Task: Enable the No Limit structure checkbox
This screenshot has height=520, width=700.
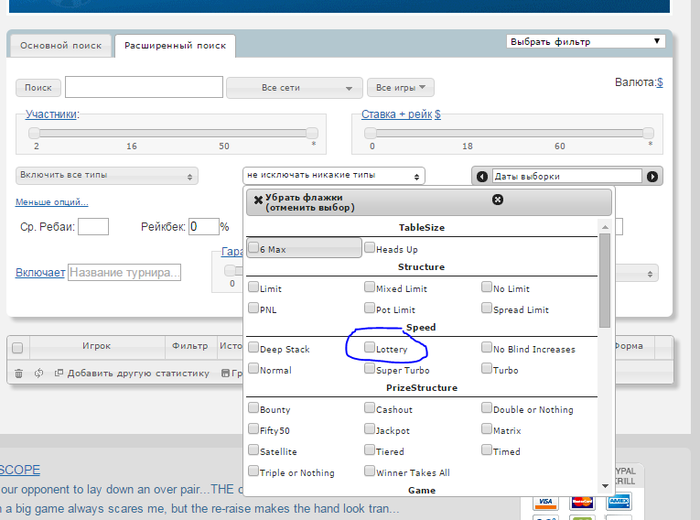Action: coord(486,287)
